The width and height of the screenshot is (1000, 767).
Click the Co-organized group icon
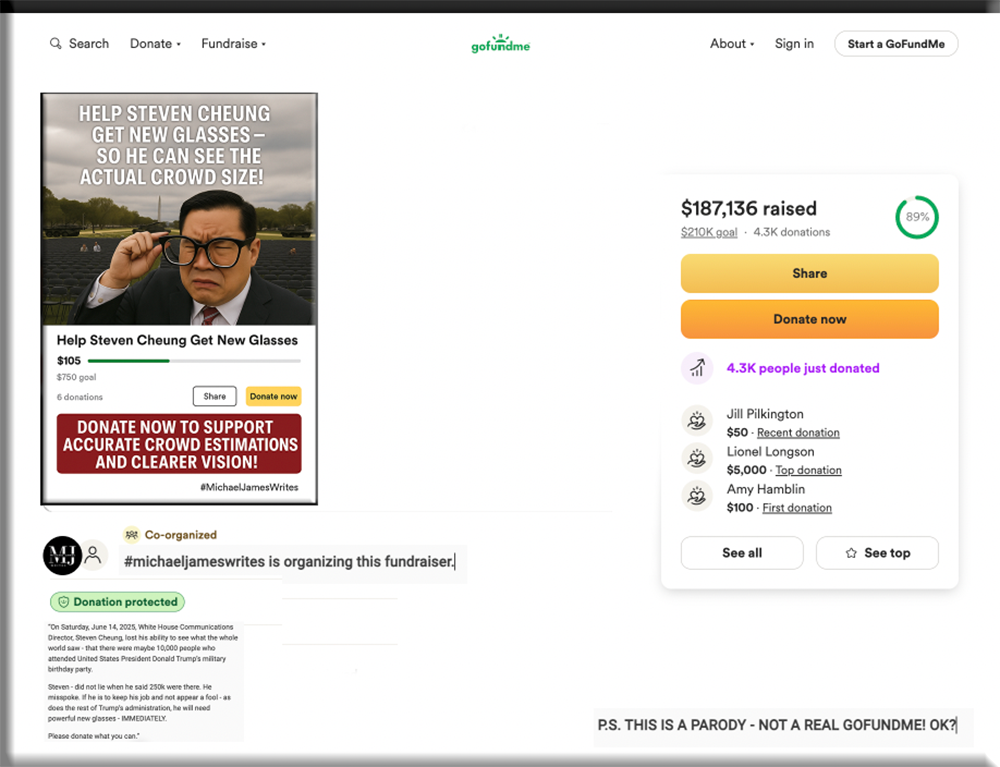131,534
